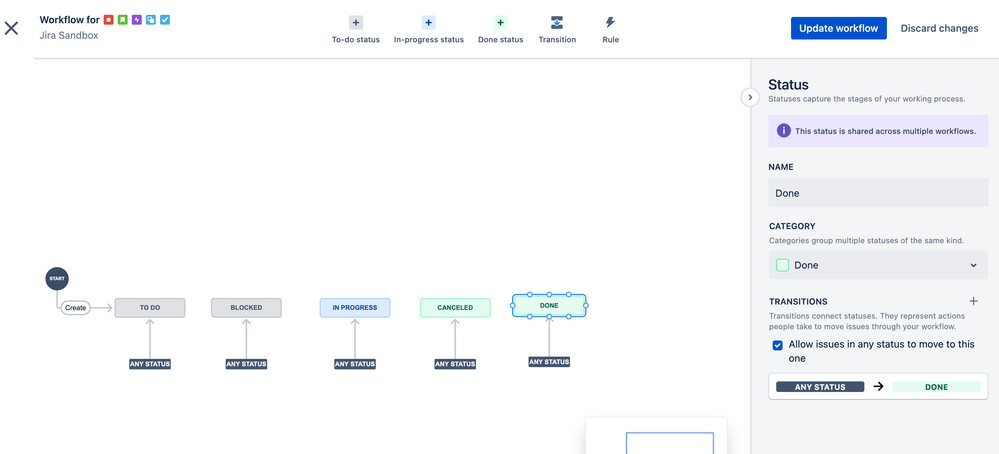Add an In-progress status
The width and height of the screenshot is (999, 454).
429,30
